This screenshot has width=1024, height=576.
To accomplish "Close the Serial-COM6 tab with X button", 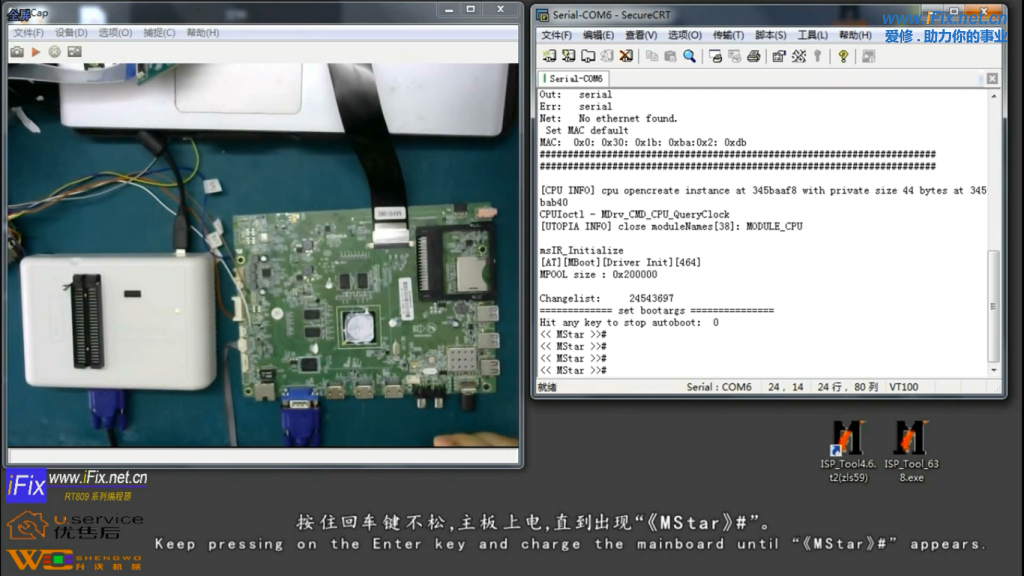I will click(992, 78).
